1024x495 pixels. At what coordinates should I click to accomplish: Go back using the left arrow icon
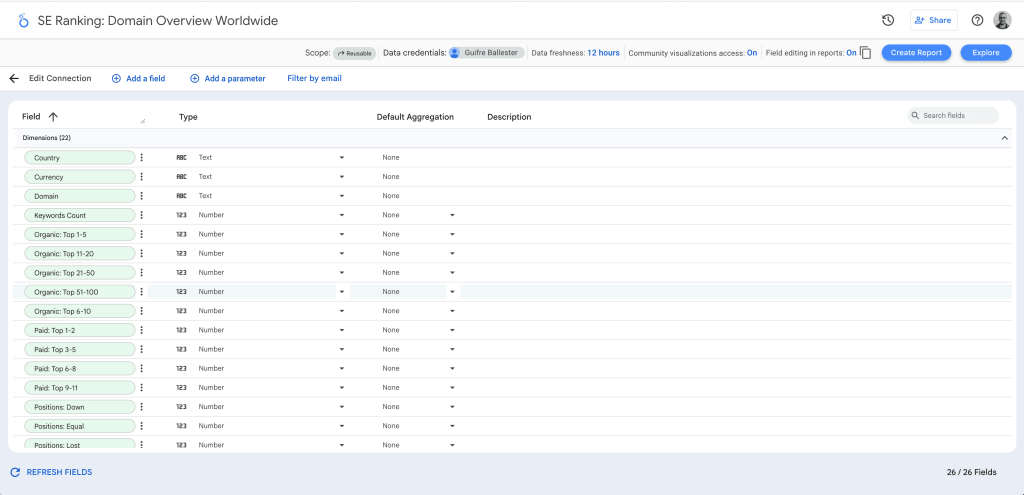[x=14, y=78]
